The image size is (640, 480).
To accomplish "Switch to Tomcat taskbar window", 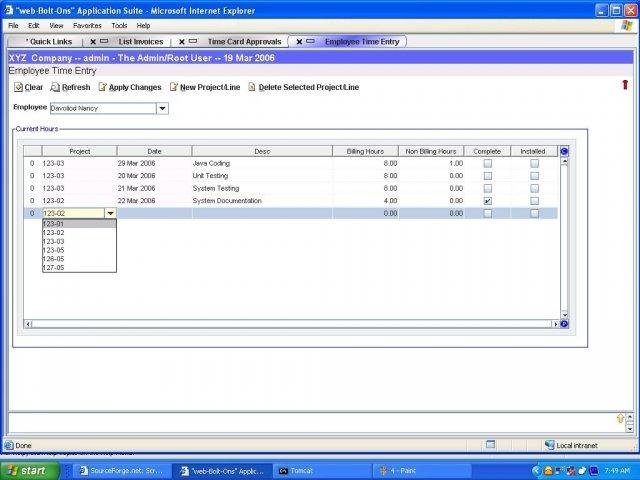I will coord(322,471).
